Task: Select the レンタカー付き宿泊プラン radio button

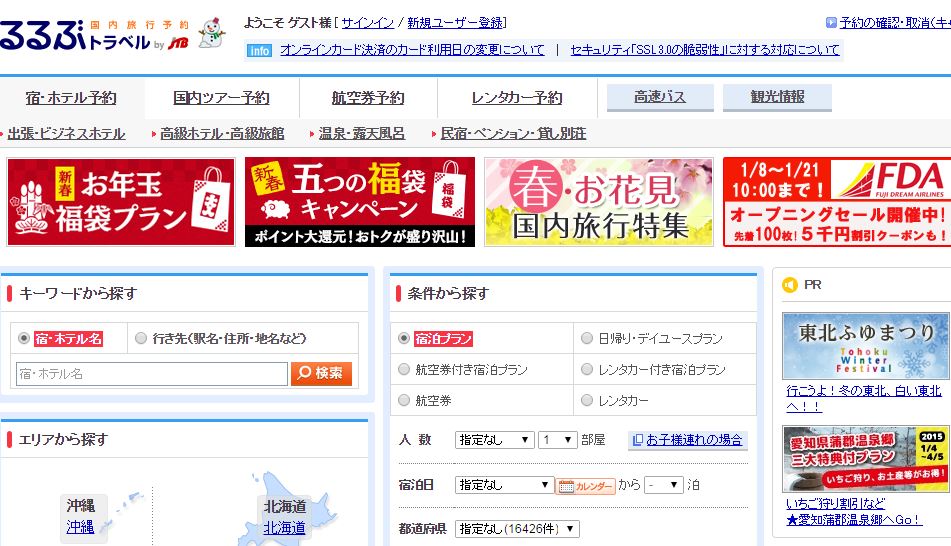Action: pyautogui.click(x=586, y=369)
